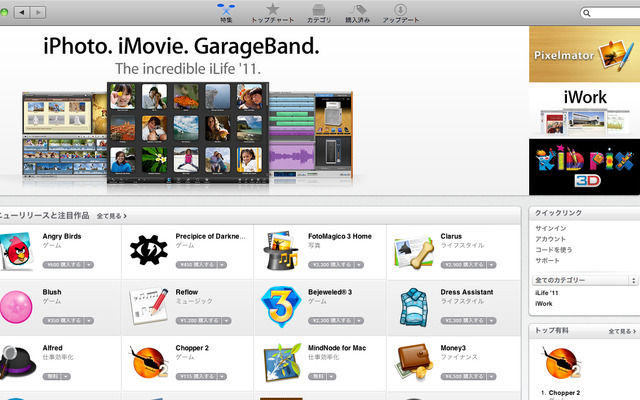Open the Purchased (購入済み) tab
The image size is (640, 400).
tap(357, 13)
